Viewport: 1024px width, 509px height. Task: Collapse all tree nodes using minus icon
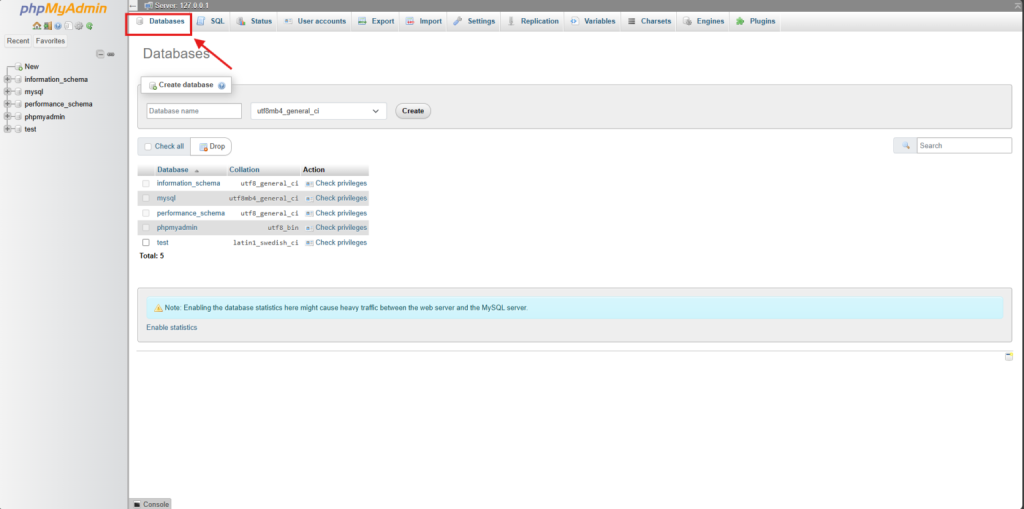[99, 54]
